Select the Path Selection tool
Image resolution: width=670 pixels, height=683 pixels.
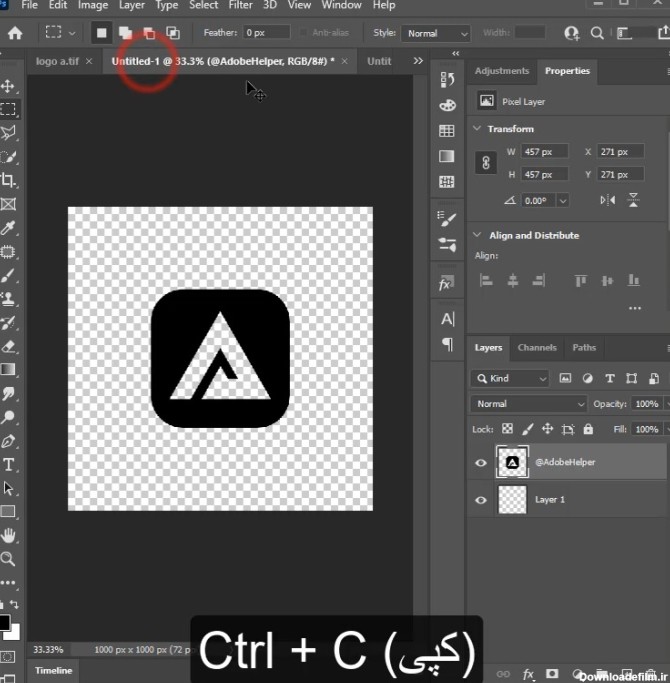click(8, 488)
